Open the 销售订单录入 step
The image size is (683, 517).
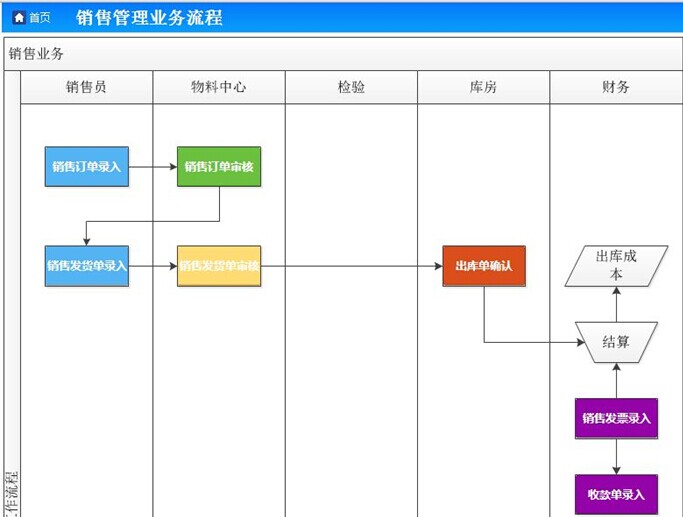(87, 167)
